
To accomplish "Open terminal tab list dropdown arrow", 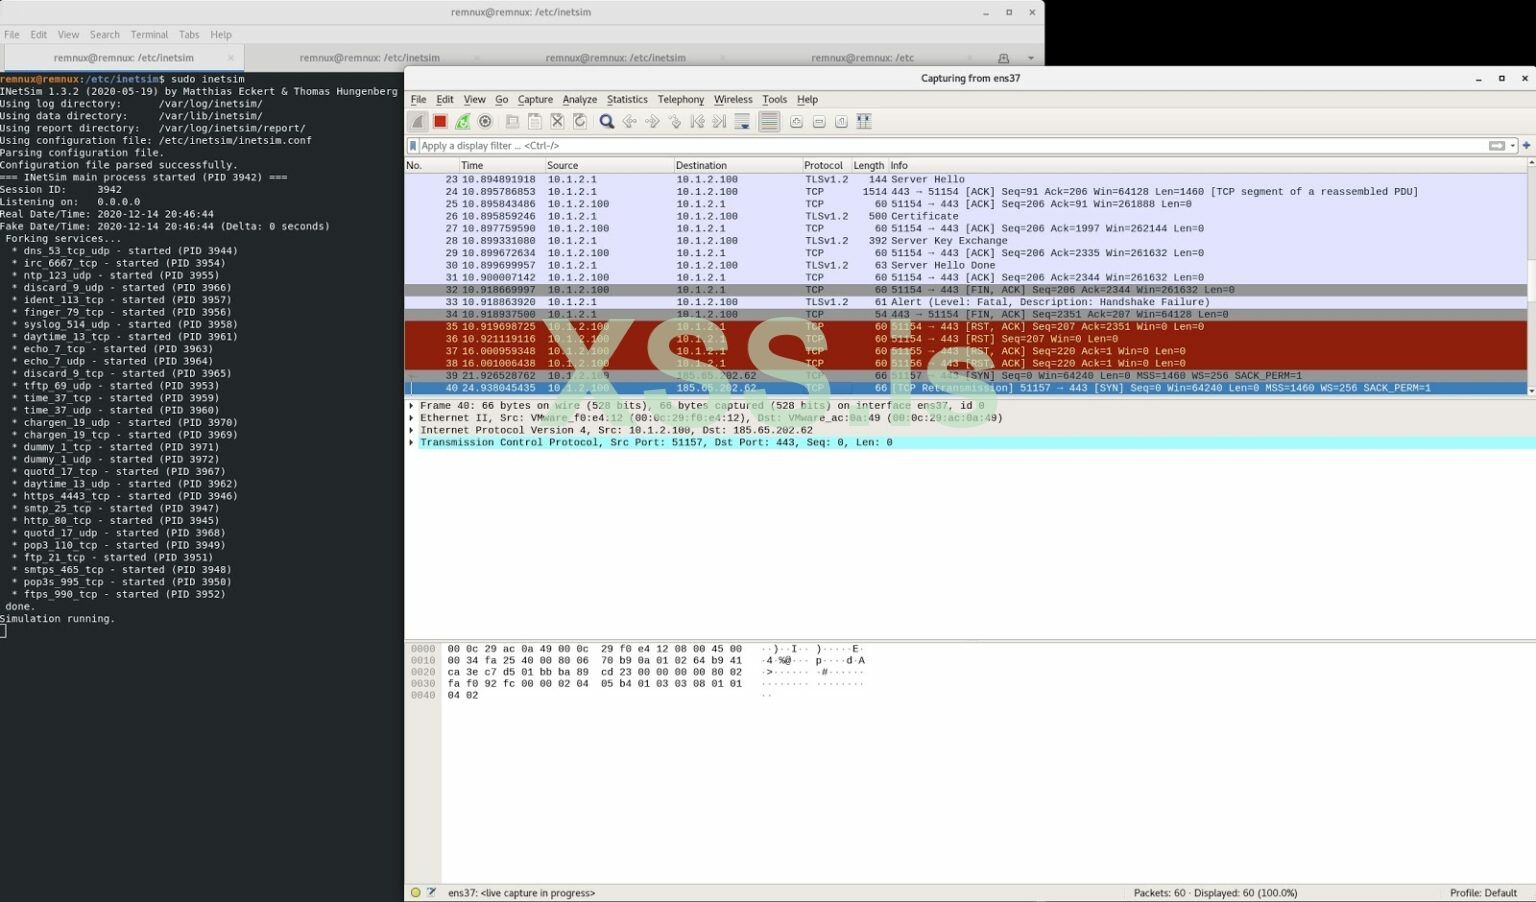I will coord(1031,58).
